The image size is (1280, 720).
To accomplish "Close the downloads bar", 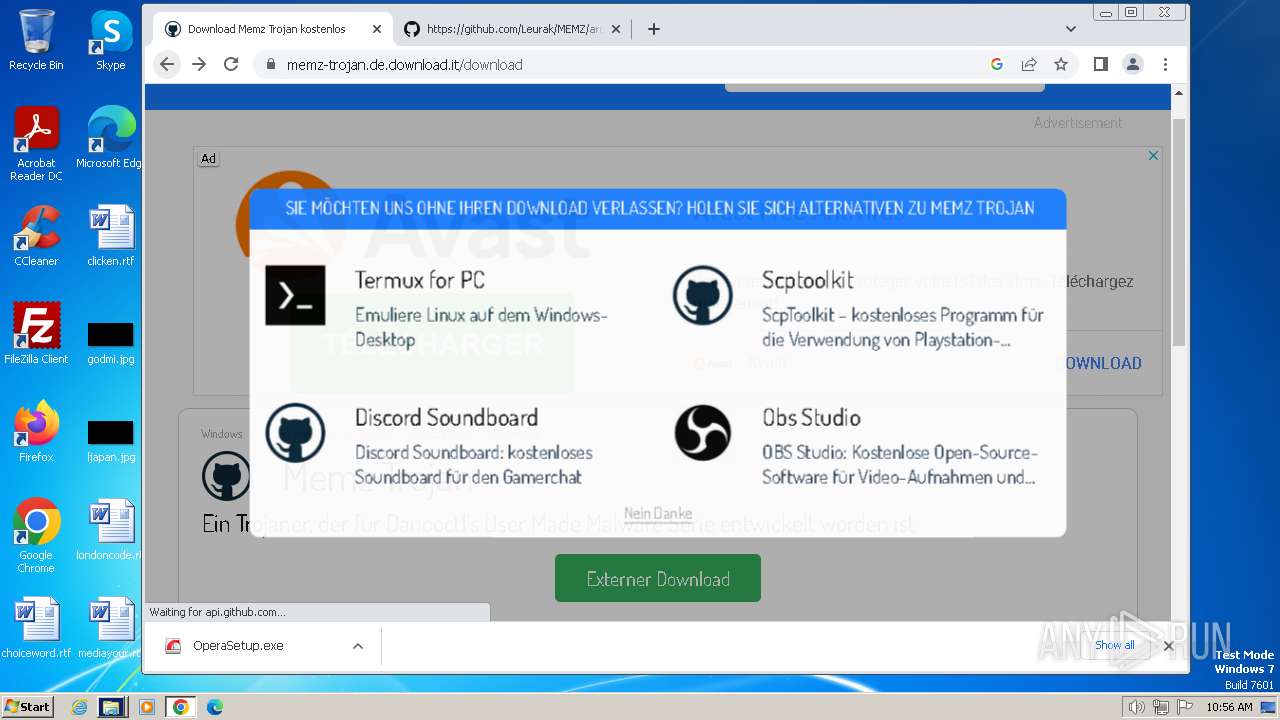I will [1168, 646].
